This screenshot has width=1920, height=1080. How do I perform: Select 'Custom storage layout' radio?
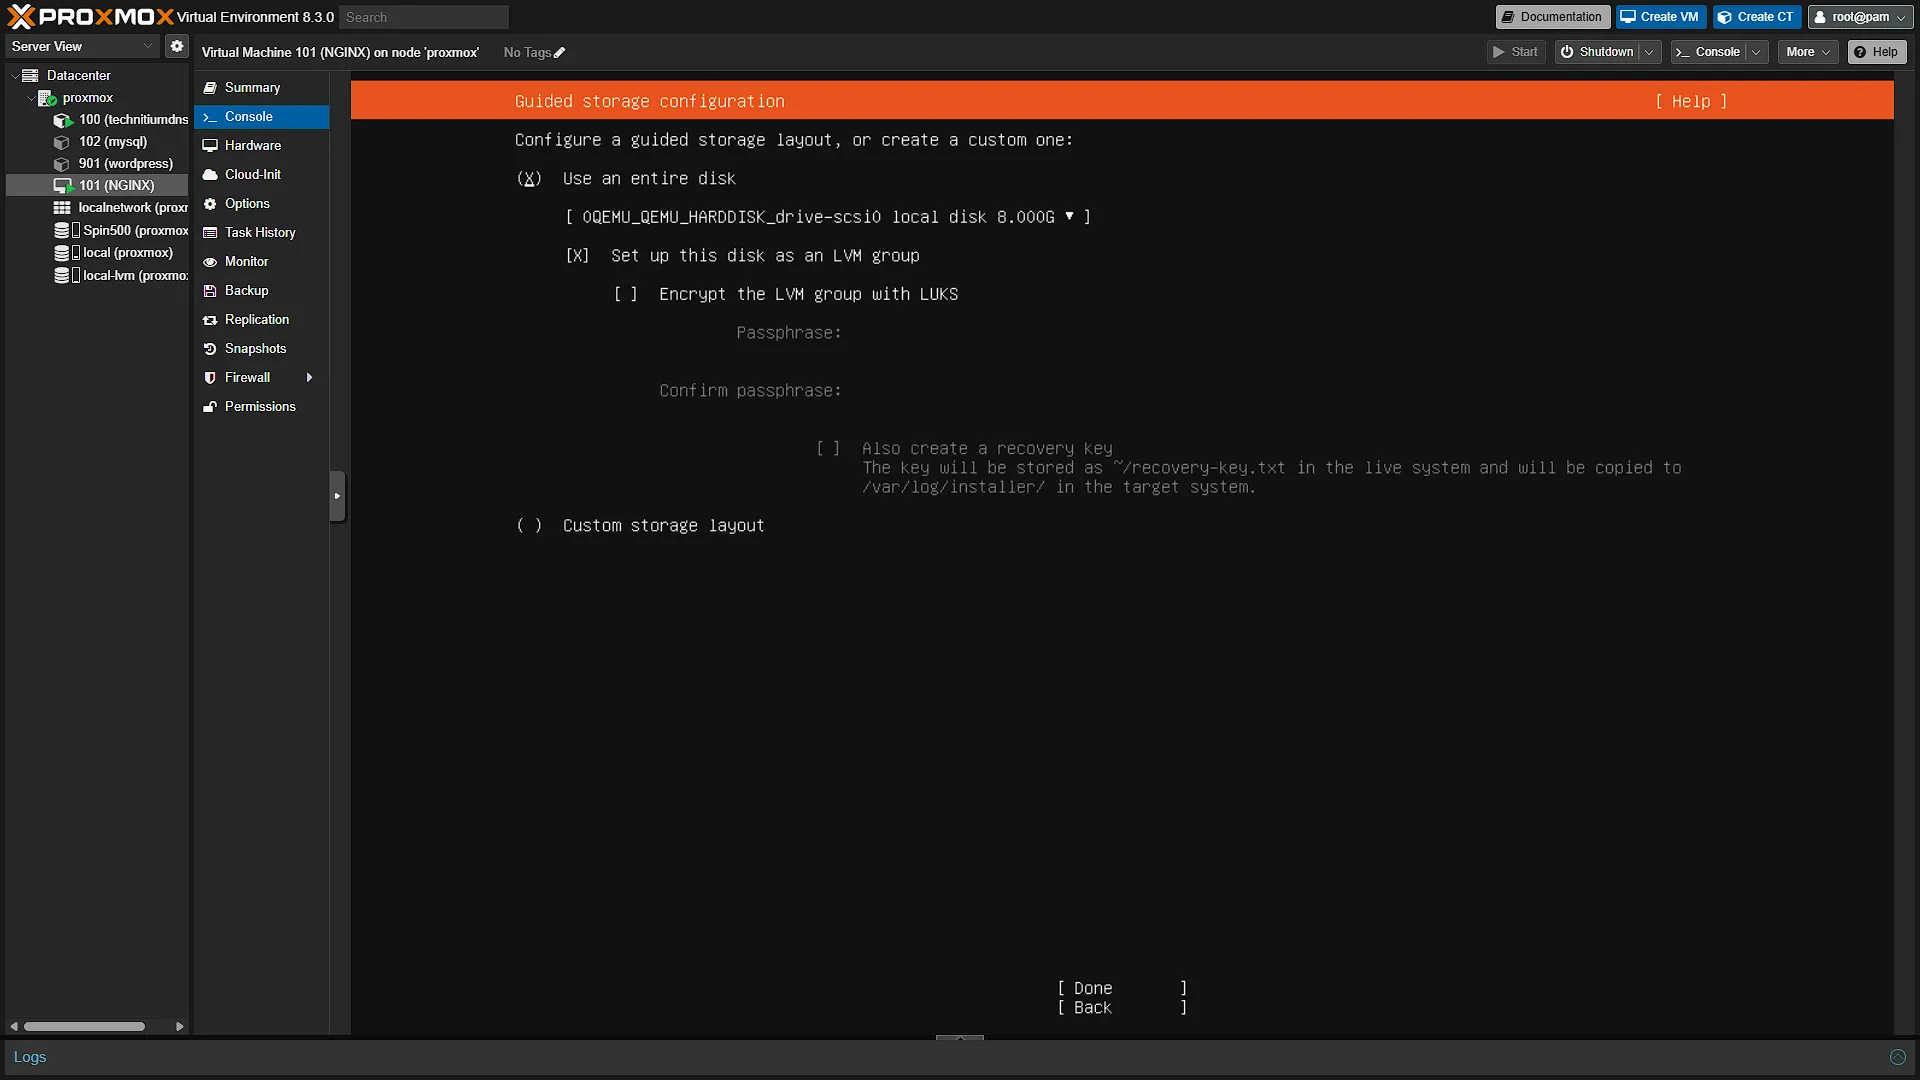[x=529, y=526]
